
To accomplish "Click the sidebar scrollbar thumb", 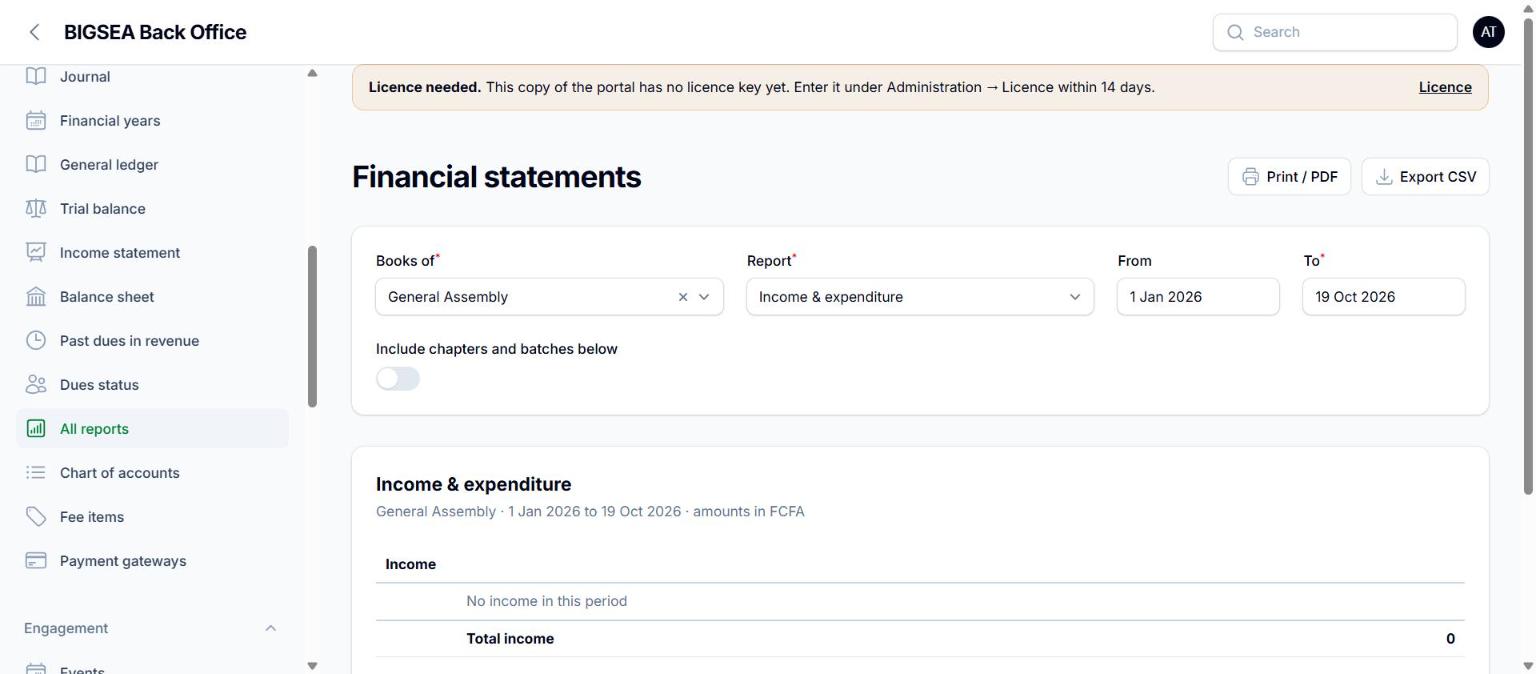I will (x=312, y=326).
